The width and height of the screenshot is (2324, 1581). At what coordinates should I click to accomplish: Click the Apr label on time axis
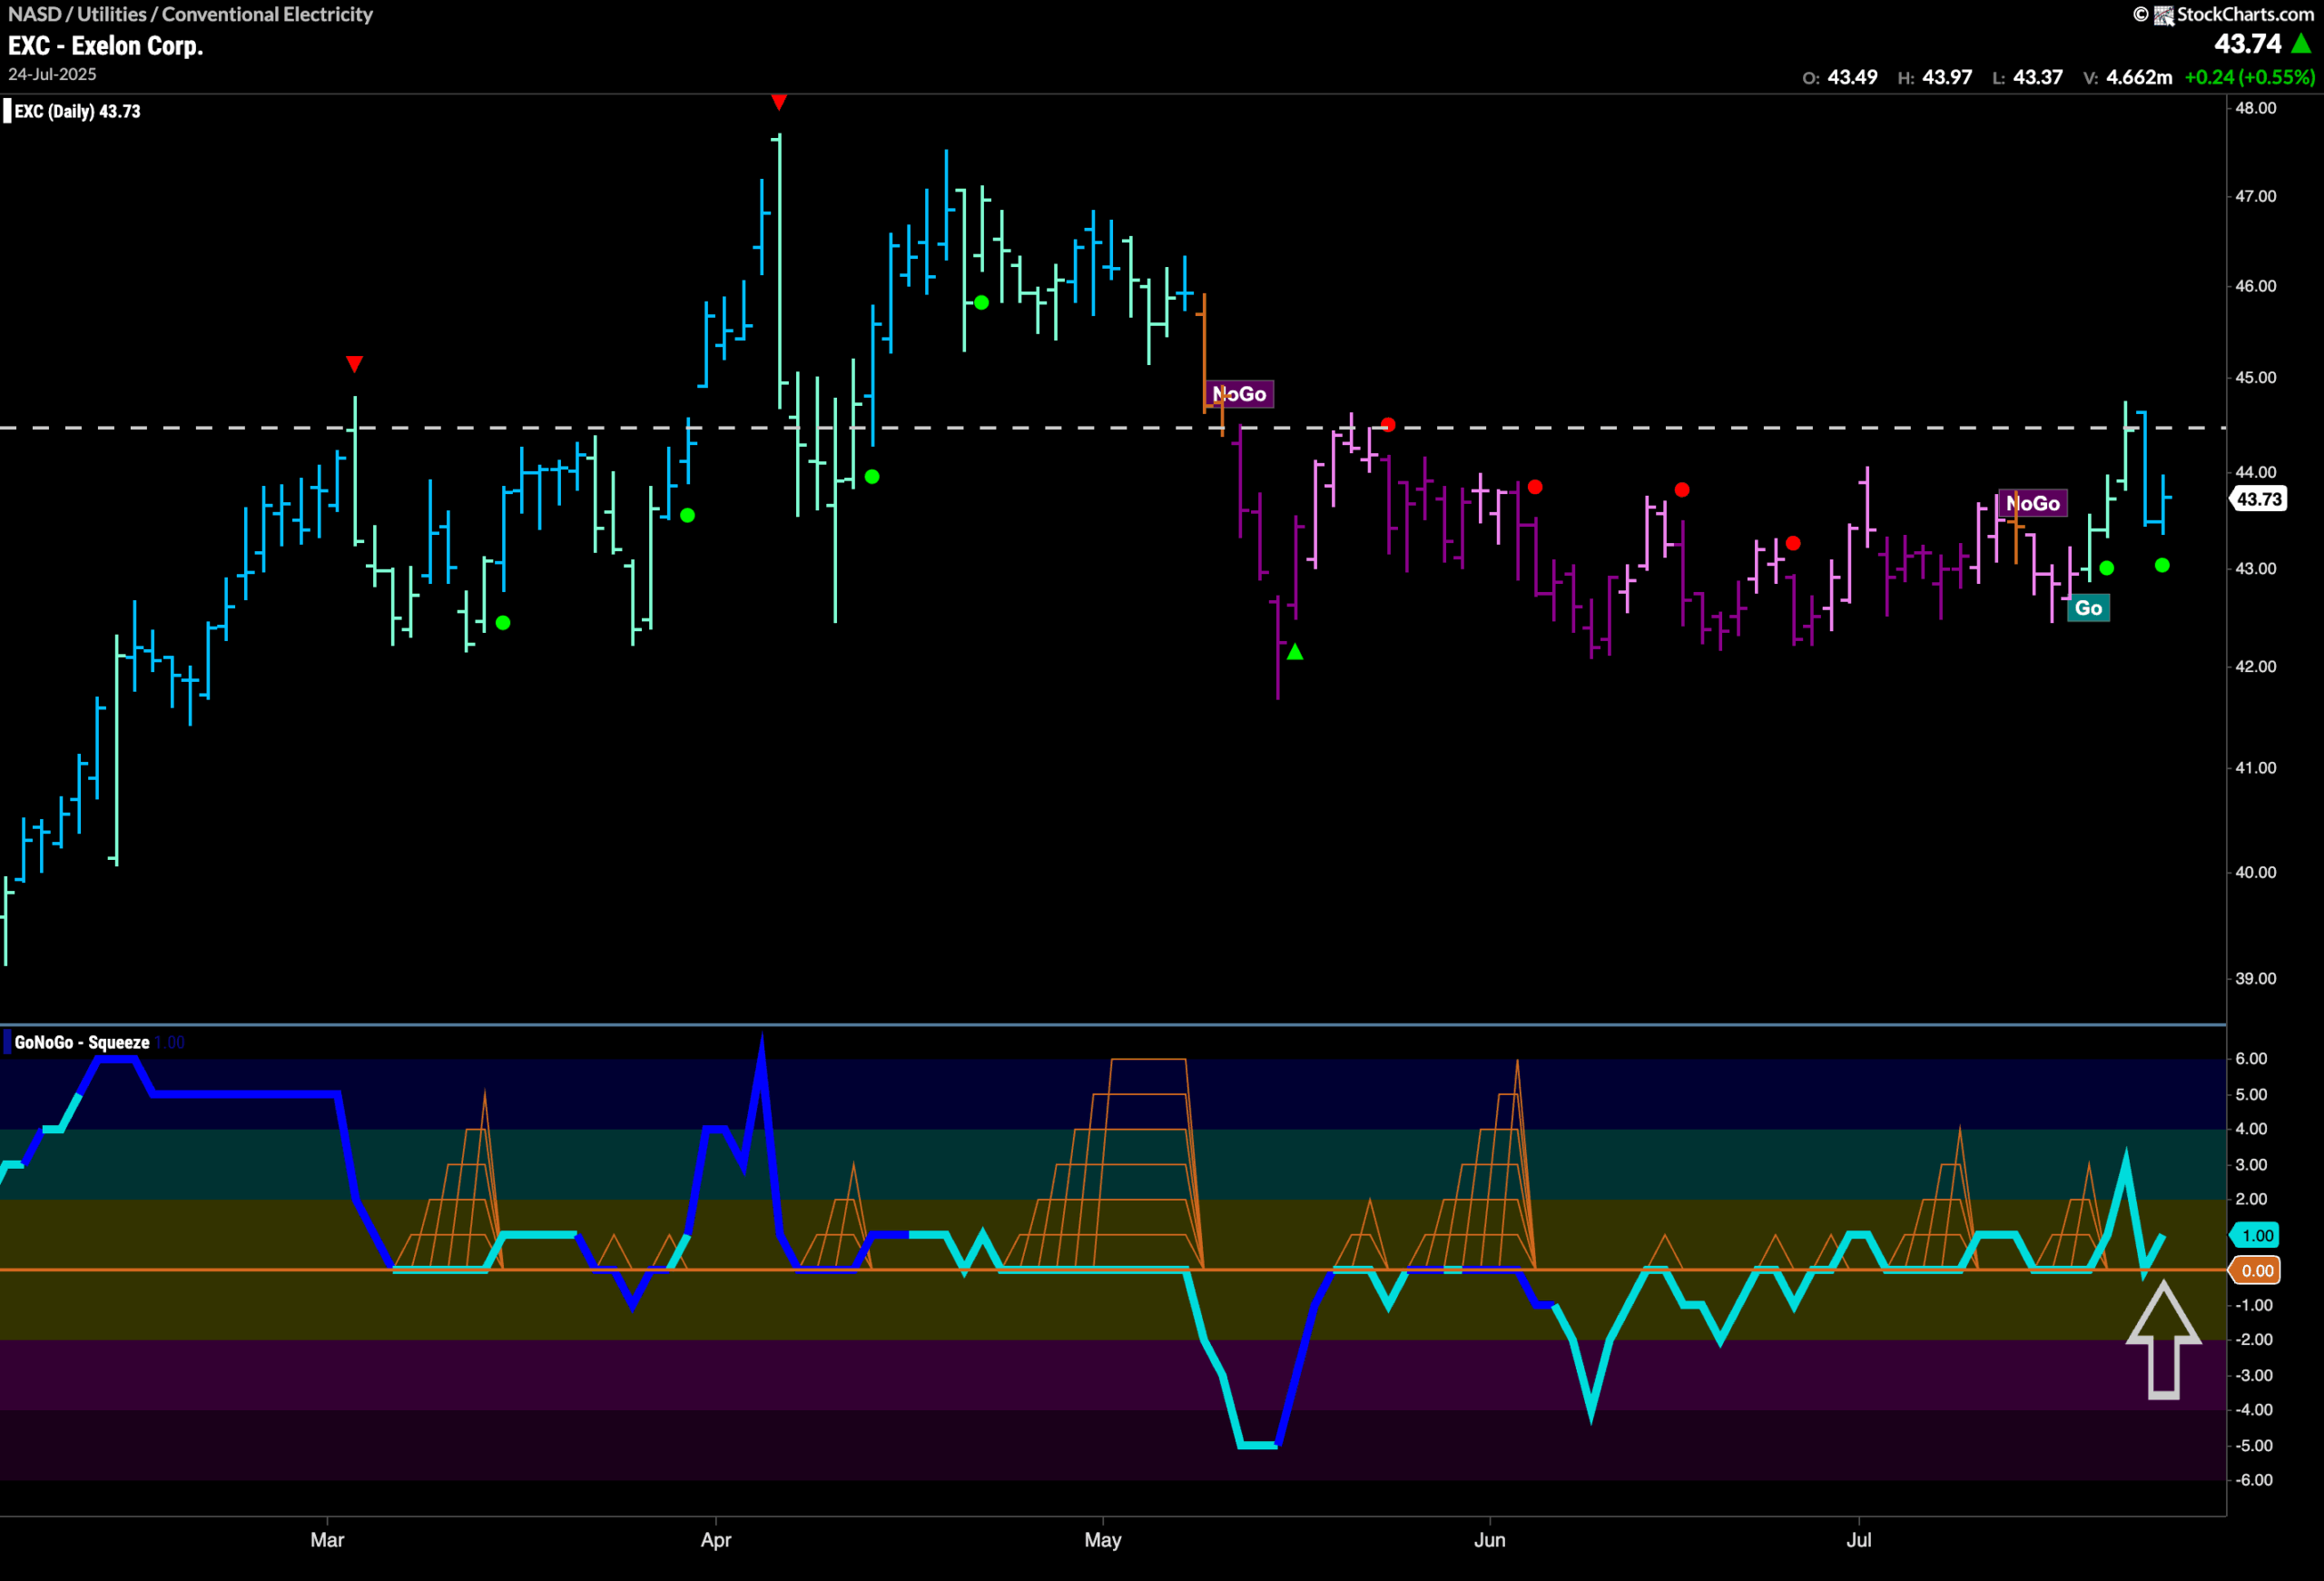pos(716,1539)
